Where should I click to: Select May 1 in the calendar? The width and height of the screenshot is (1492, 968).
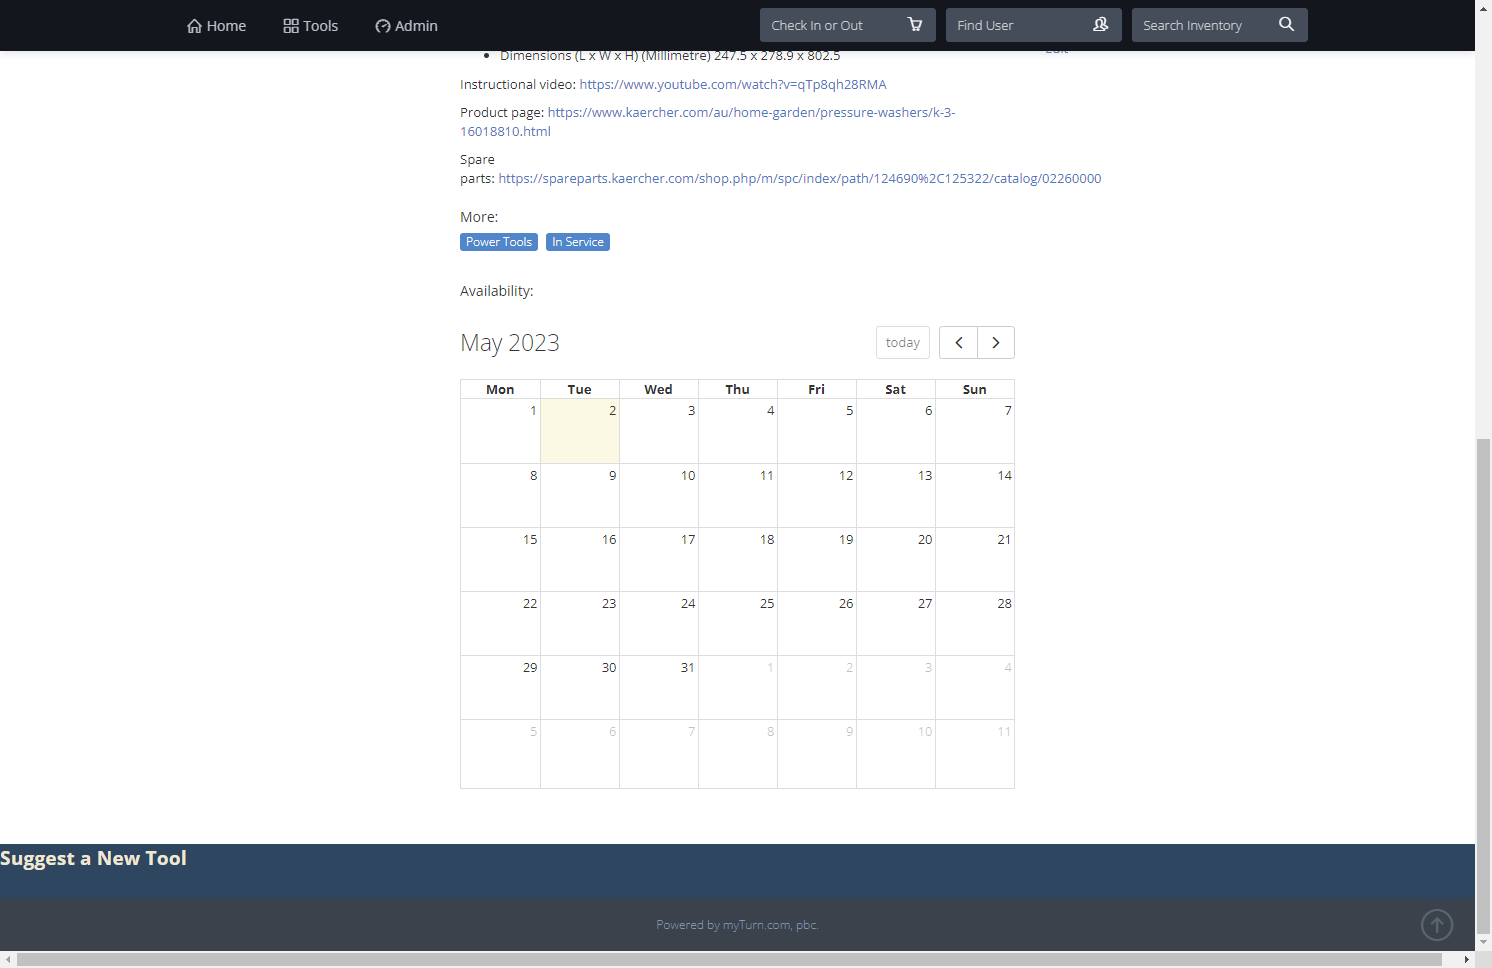(500, 431)
